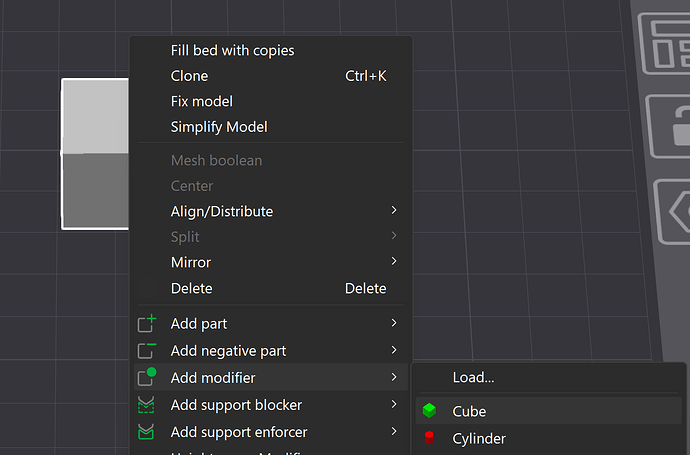The width and height of the screenshot is (690, 455).
Task: Click the angled bracket icon on plate
Action: click(674, 211)
